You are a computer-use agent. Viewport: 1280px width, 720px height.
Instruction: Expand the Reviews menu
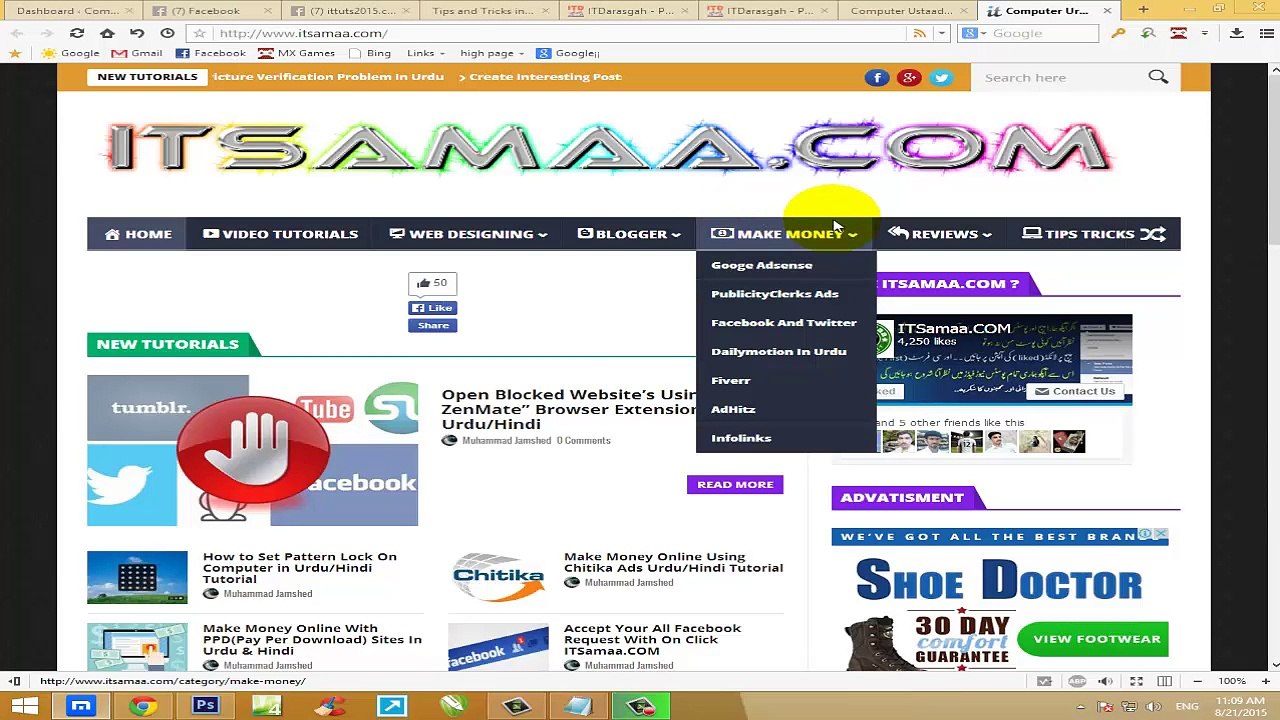click(x=939, y=234)
